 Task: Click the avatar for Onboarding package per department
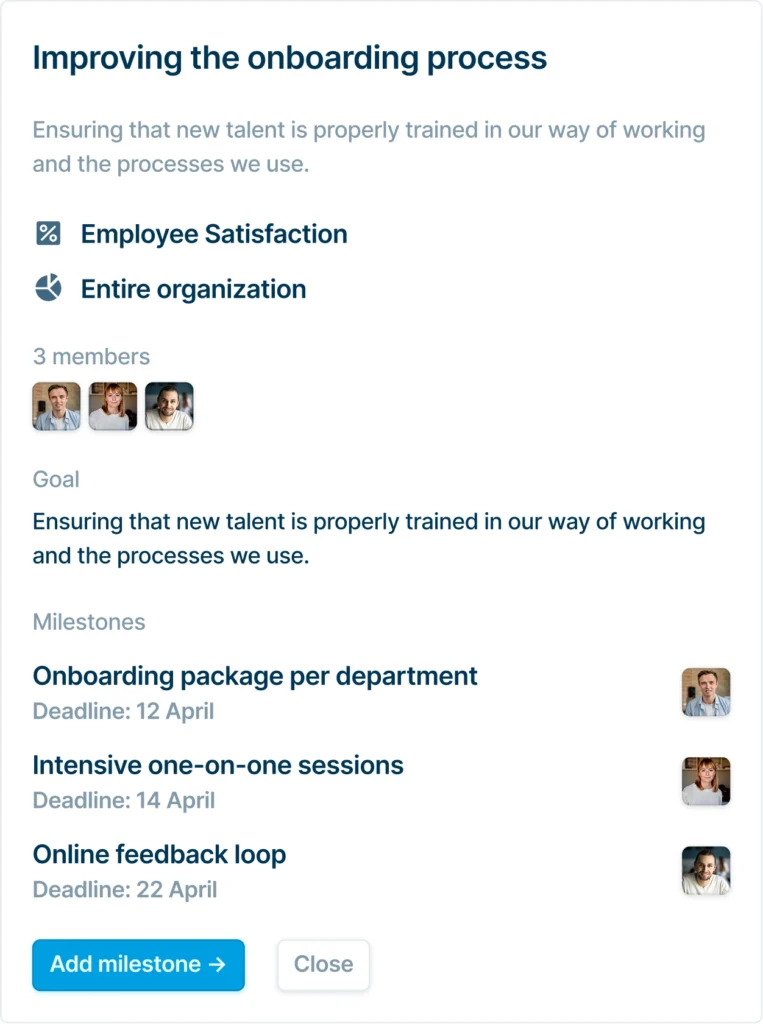click(x=706, y=691)
